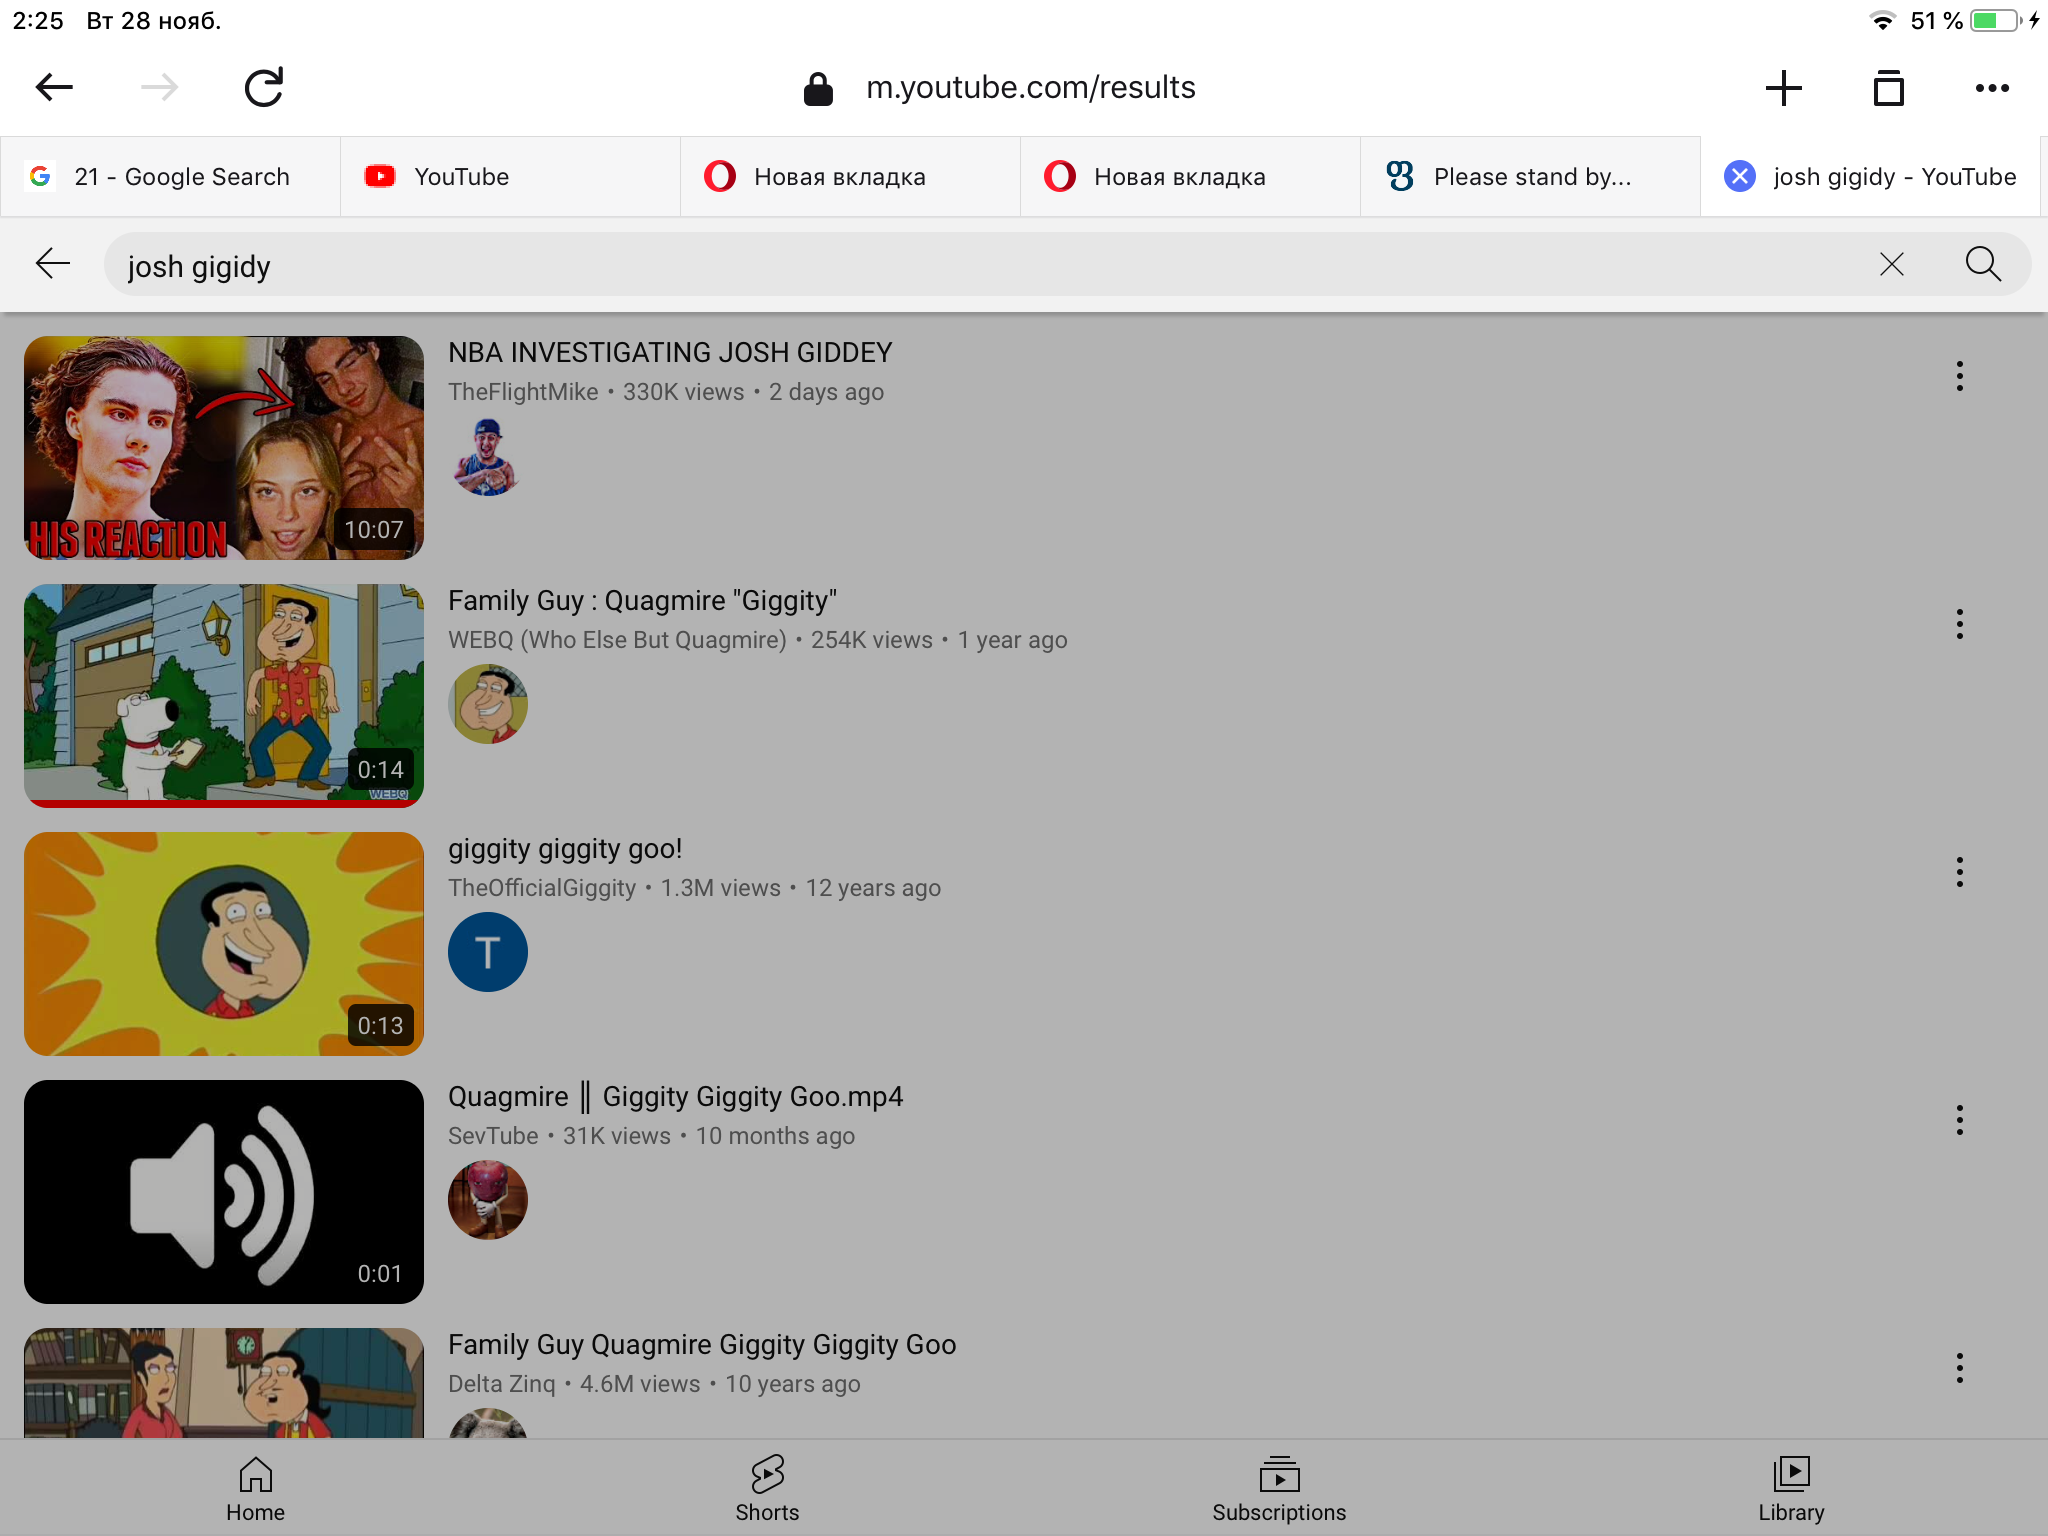
Task: Close the josh gigidy YouTube tab
Action: [x=1740, y=177]
